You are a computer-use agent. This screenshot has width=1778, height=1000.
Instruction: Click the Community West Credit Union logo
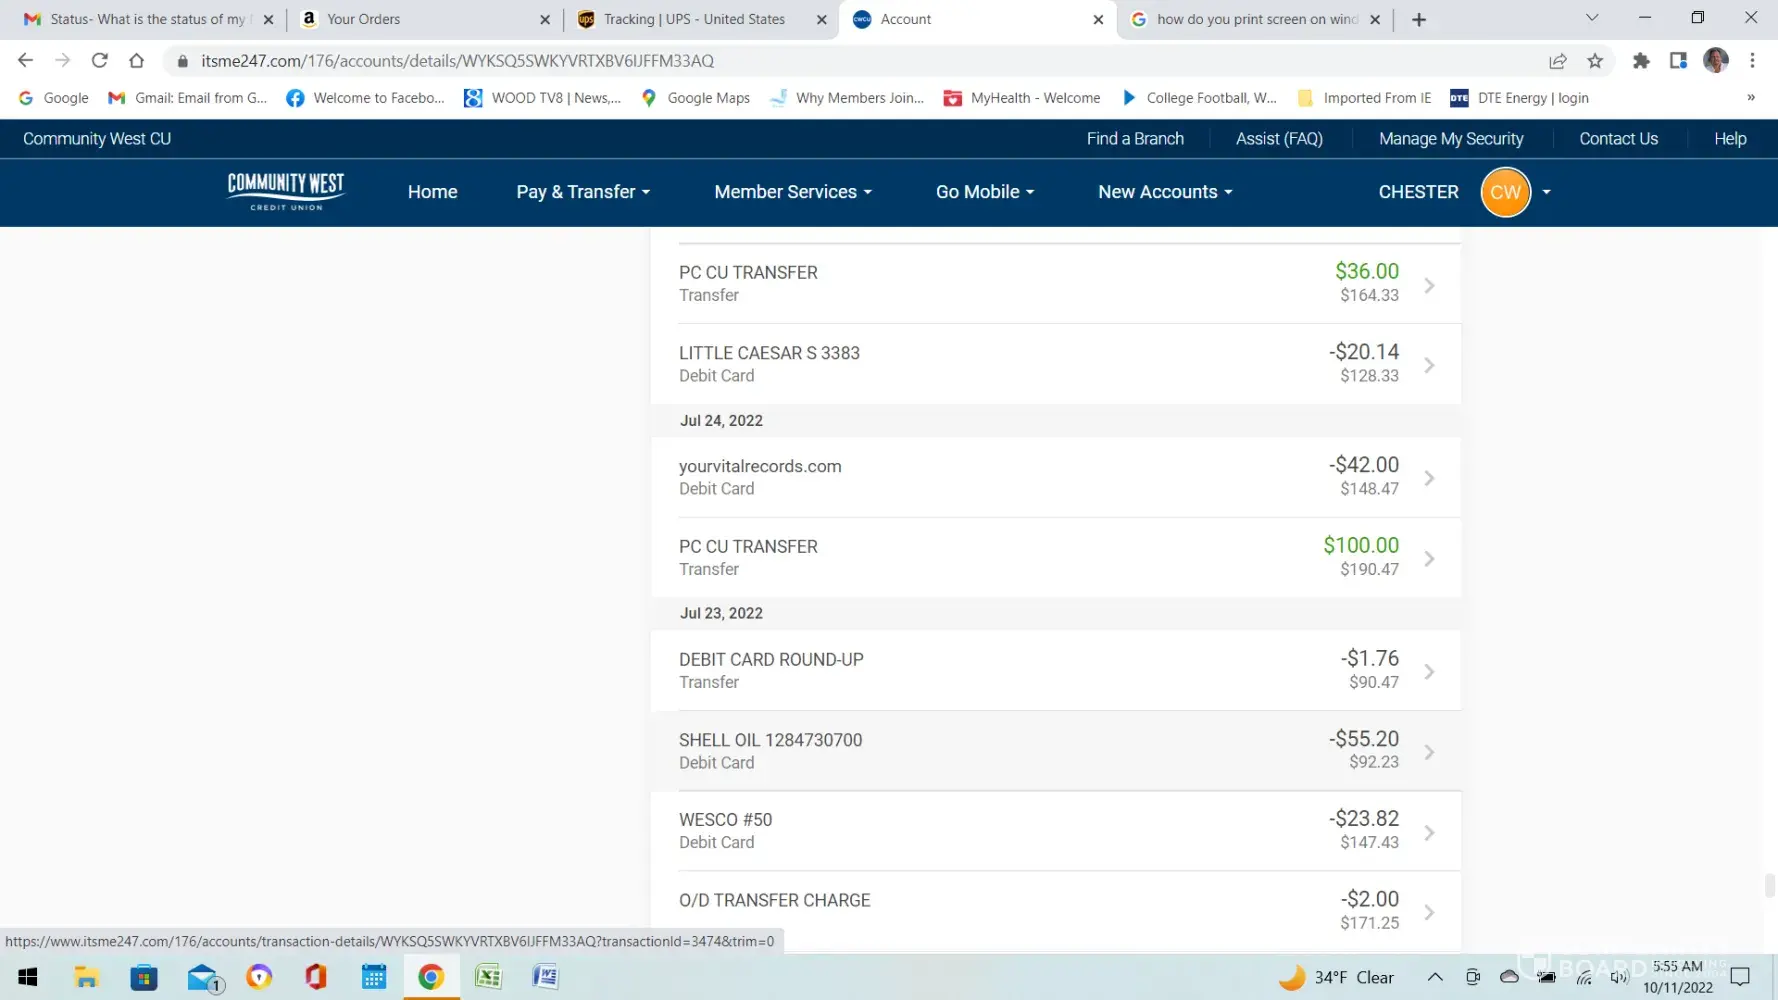[286, 191]
